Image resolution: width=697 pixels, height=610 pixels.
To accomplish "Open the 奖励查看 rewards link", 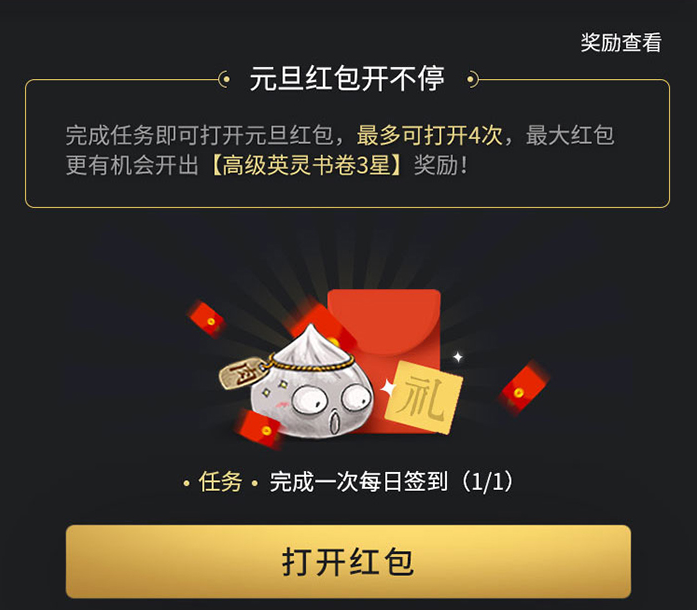I will (621, 43).
